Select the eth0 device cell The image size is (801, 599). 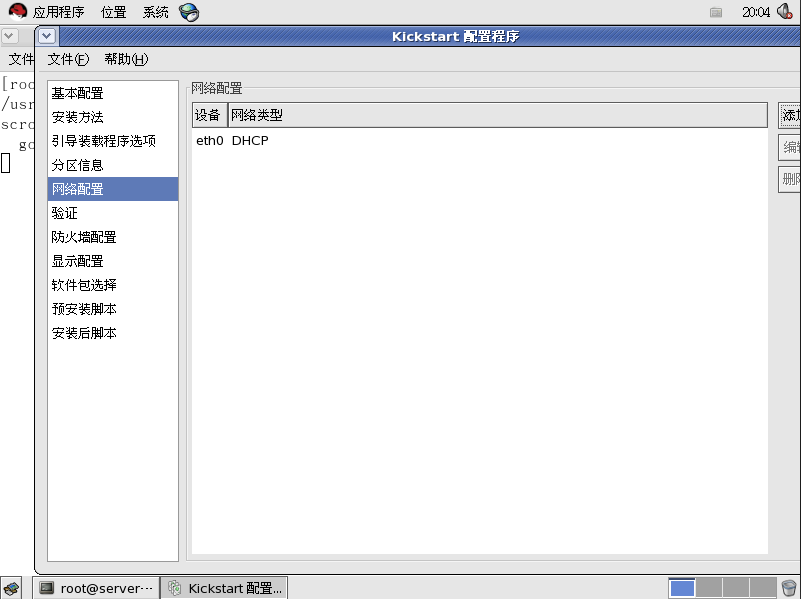pyautogui.click(x=209, y=140)
